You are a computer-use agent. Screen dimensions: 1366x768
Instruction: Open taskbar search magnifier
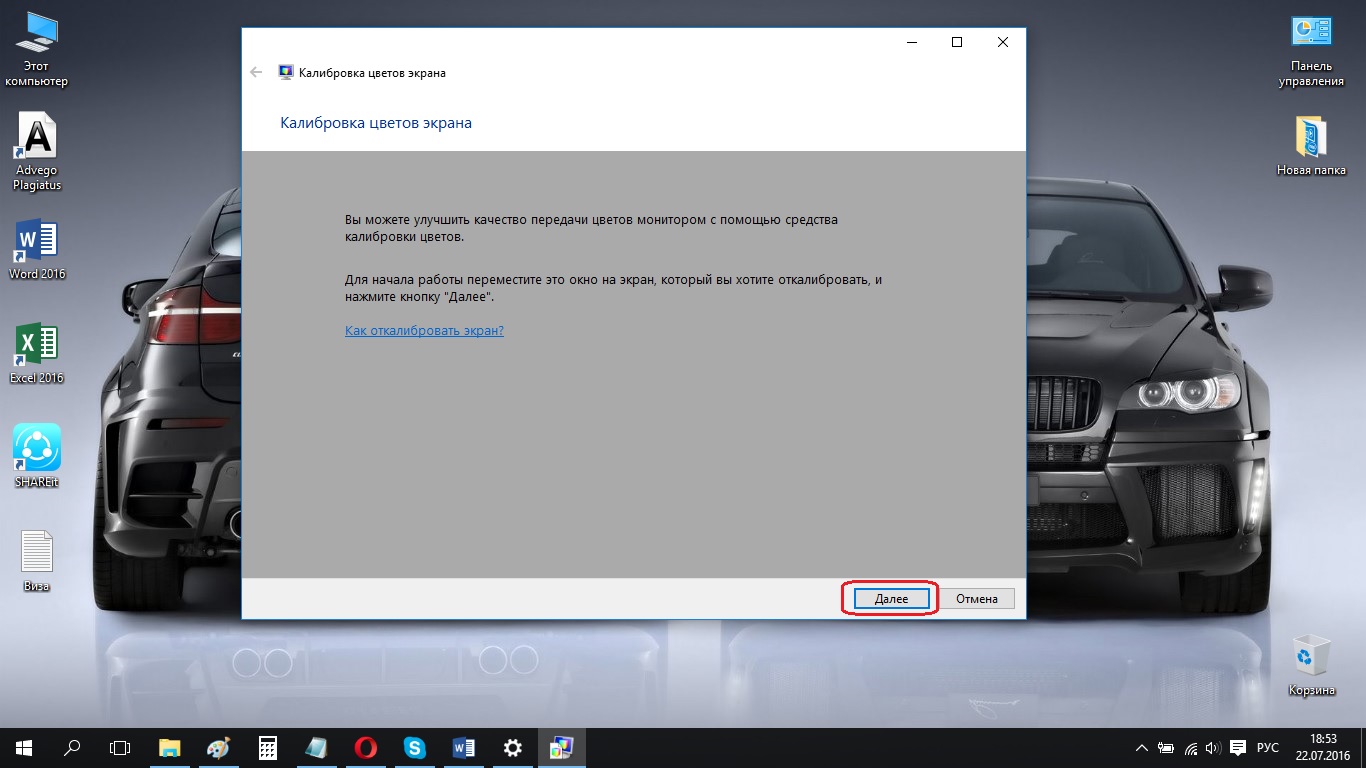click(x=72, y=747)
